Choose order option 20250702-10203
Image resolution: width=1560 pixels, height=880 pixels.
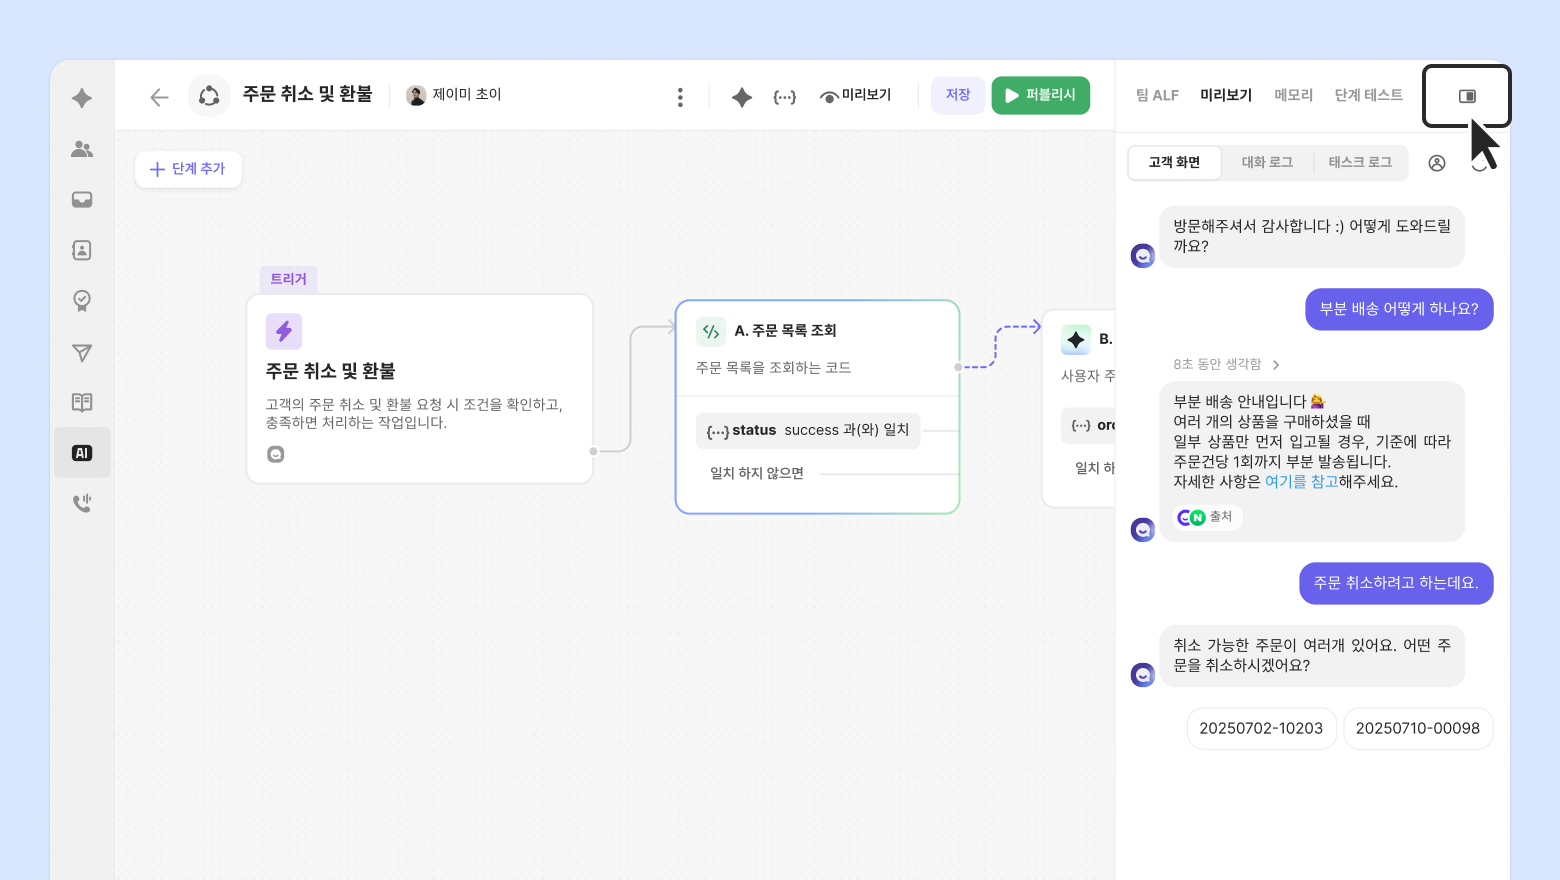1261,728
